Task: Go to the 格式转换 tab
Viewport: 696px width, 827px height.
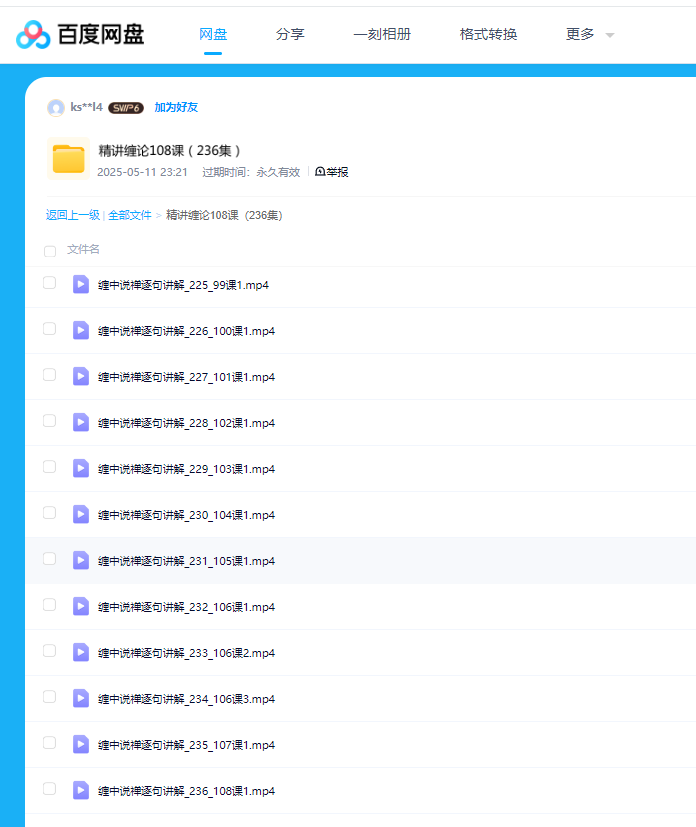Action: (488, 35)
